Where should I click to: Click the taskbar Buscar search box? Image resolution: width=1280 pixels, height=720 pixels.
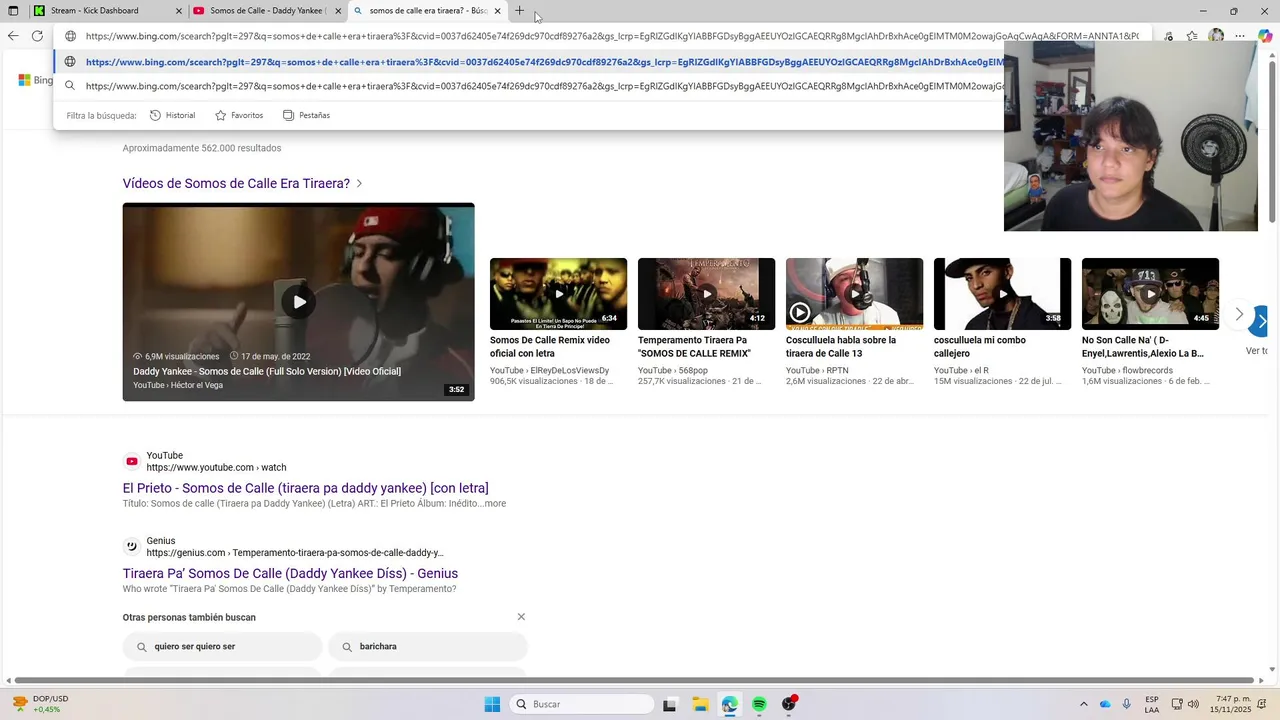tap(583, 704)
